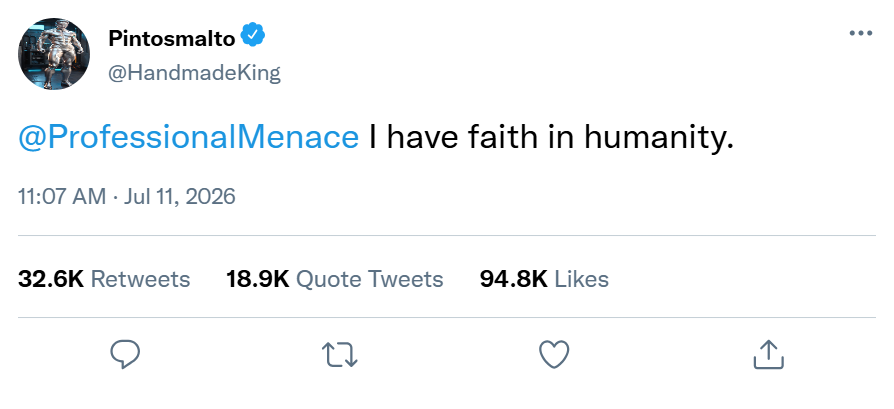894x409 pixels.
Task: Open the @HandmadeKing handle
Action: coord(194,73)
